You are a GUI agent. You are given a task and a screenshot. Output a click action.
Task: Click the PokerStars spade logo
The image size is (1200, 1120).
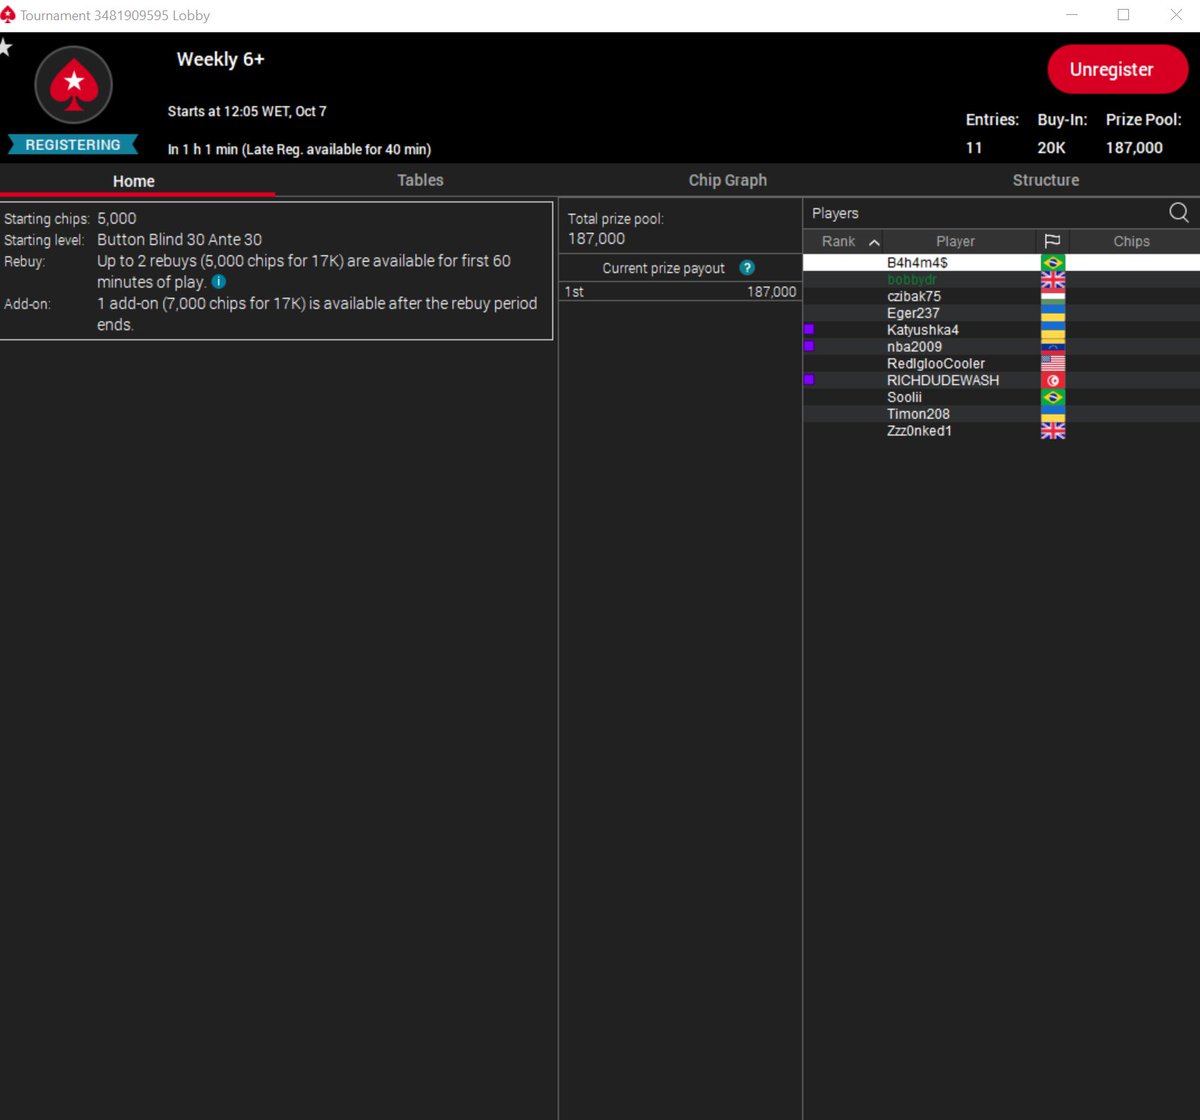[x=73, y=85]
